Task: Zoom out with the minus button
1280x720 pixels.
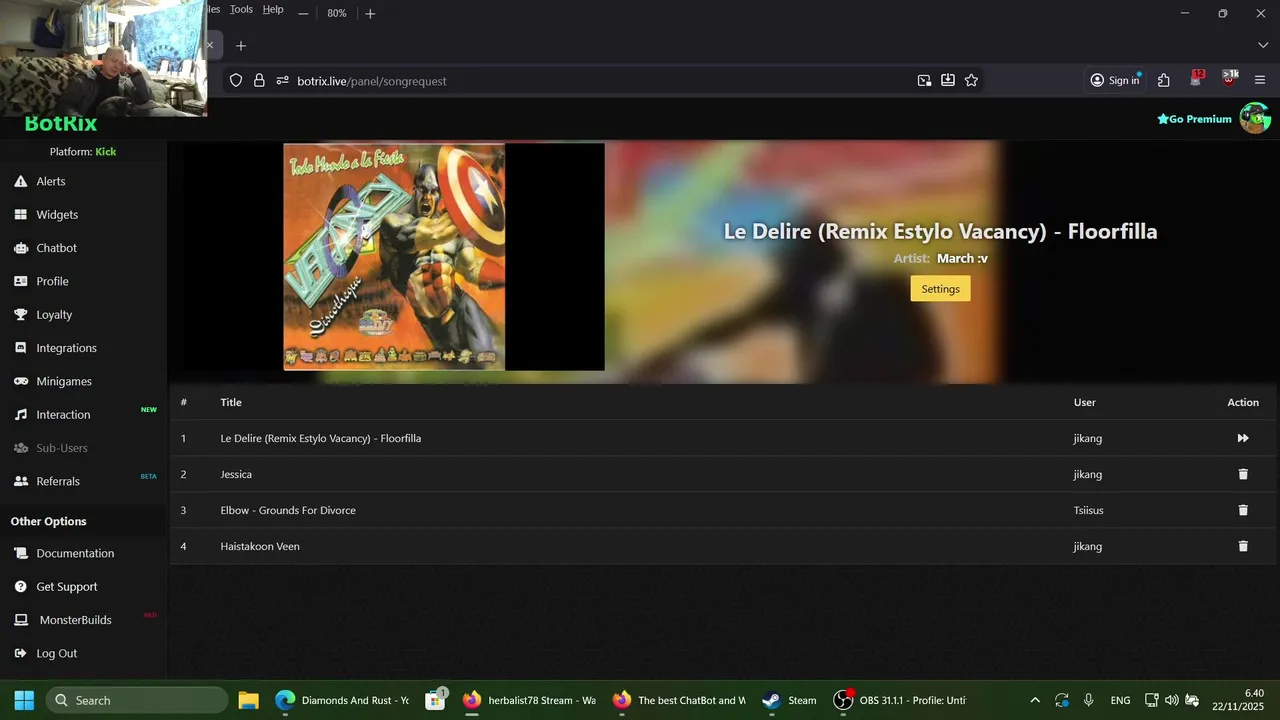Action: (303, 13)
